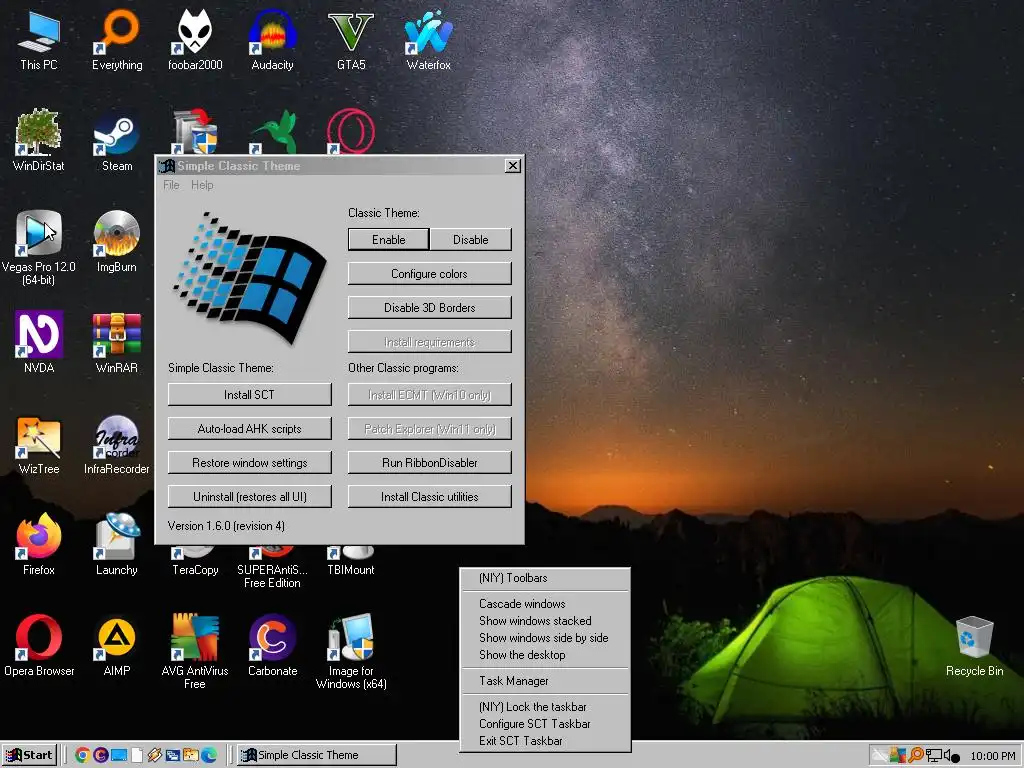
Task: Select the Opera Browser desktop icon
Action: pyautogui.click(x=39, y=645)
